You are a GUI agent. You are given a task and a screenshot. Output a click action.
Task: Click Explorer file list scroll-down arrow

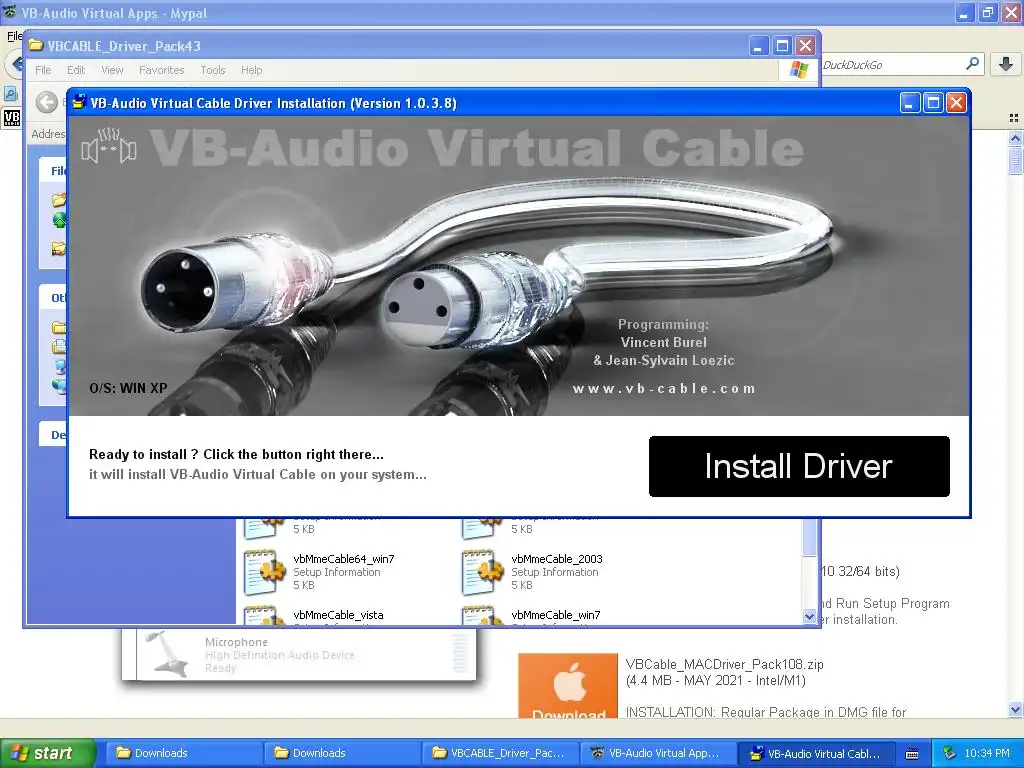[x=810, y=616]
